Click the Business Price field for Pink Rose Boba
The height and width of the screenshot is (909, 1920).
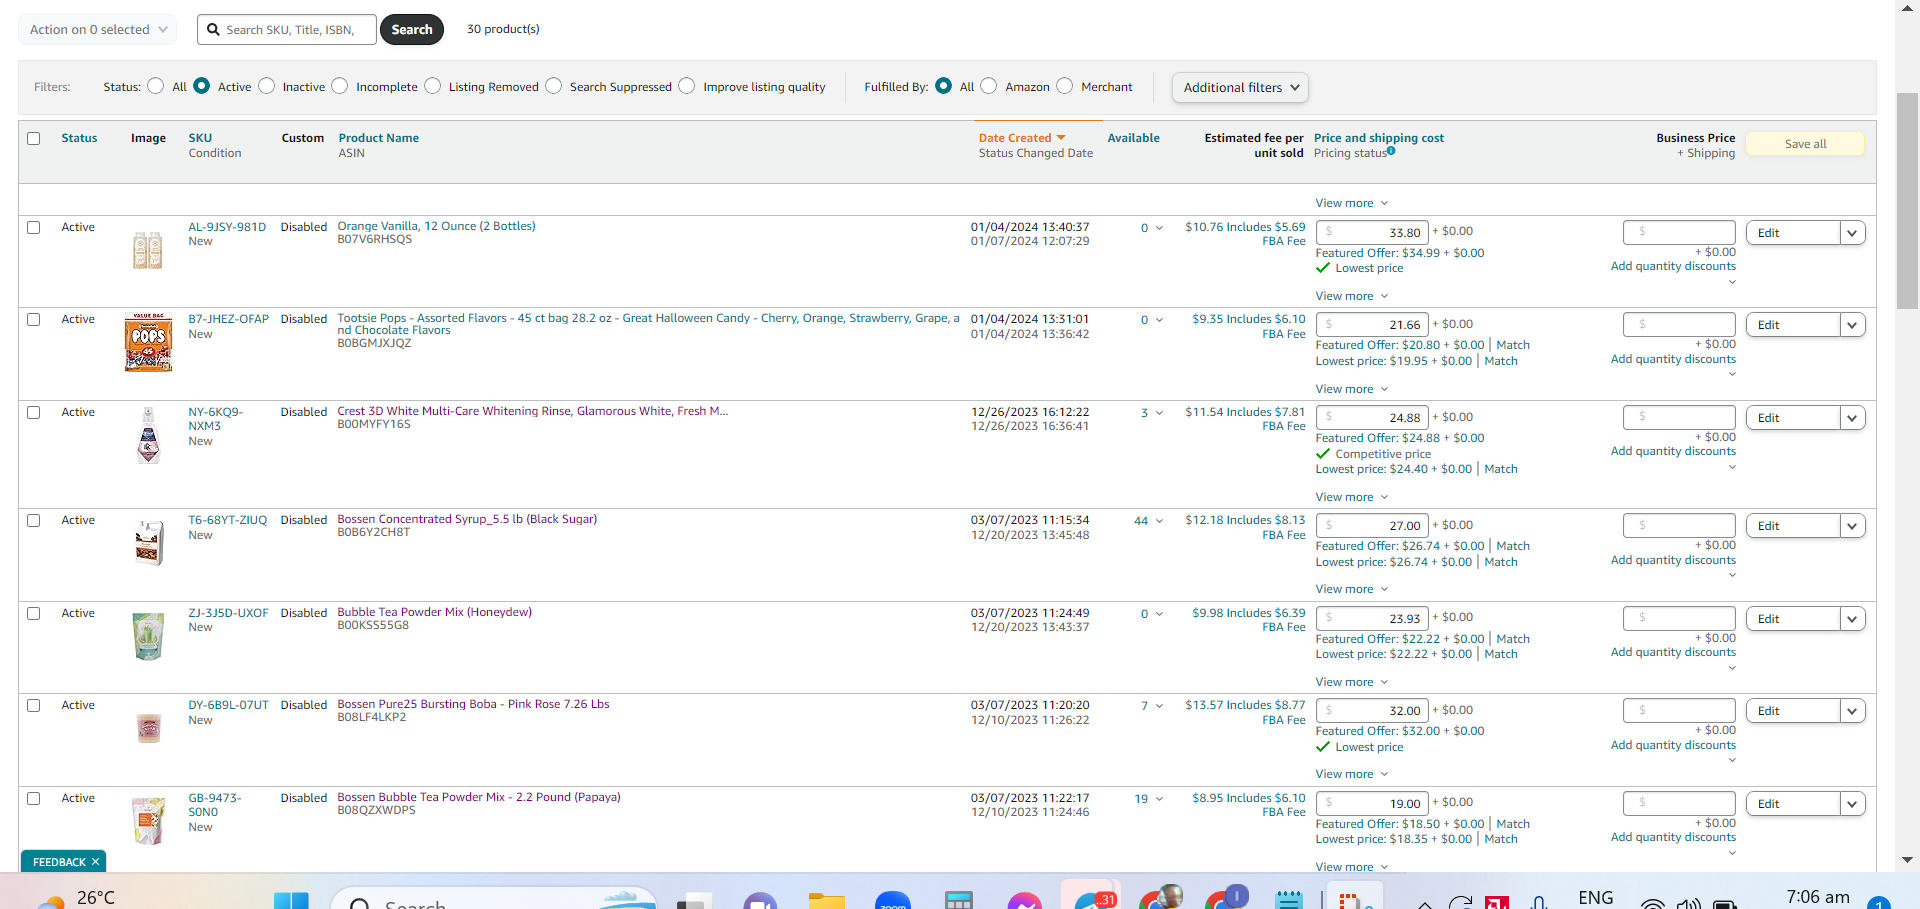click(x=1679, y=710)
